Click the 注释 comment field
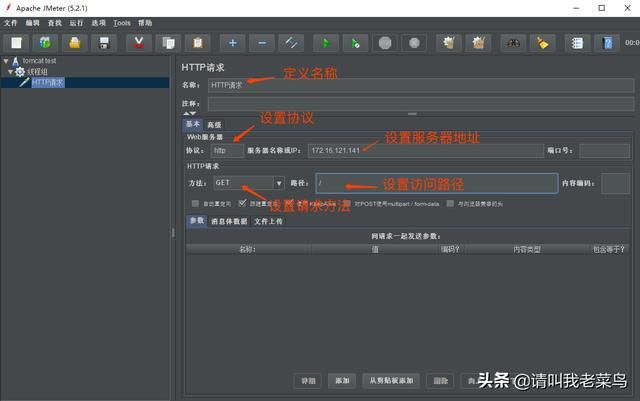640x401 pixels. pyautogui.click(x=421, y=104)
